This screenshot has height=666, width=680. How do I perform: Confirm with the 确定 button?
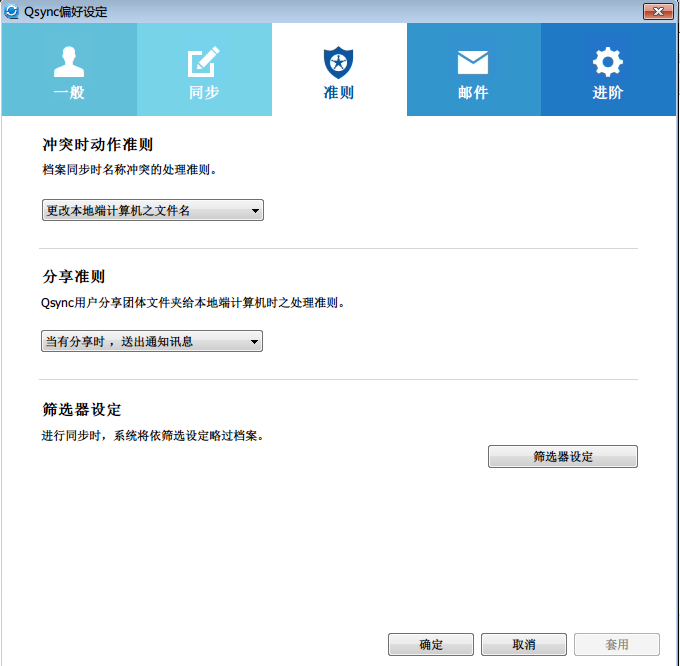coord(431,644)
